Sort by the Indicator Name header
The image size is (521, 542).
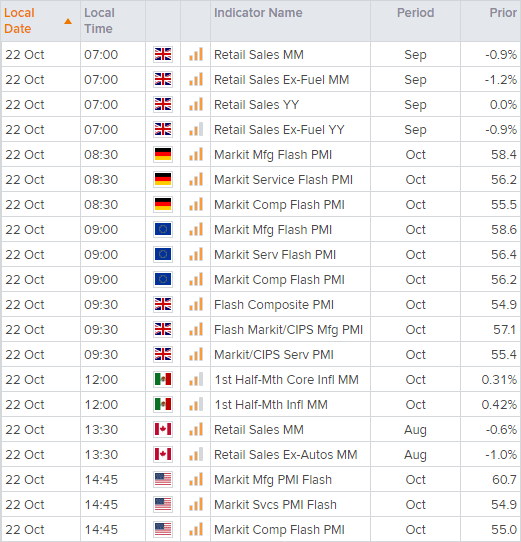[x=258, y=13]
